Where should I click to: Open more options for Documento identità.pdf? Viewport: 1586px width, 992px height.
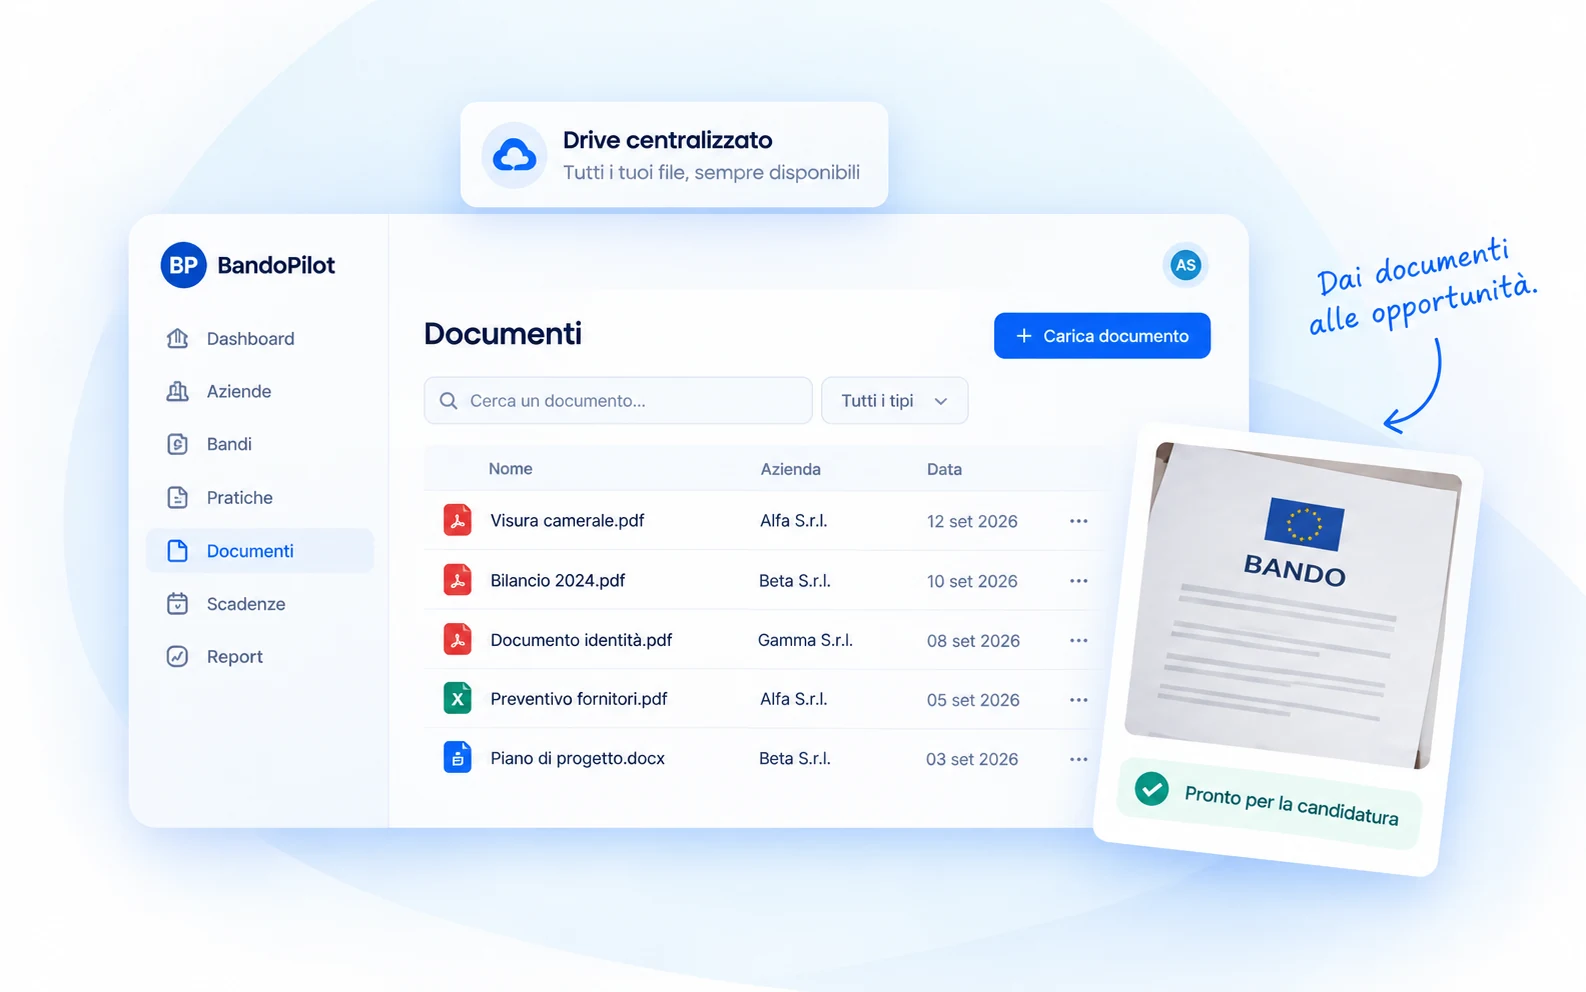[x=1078, y=640]
